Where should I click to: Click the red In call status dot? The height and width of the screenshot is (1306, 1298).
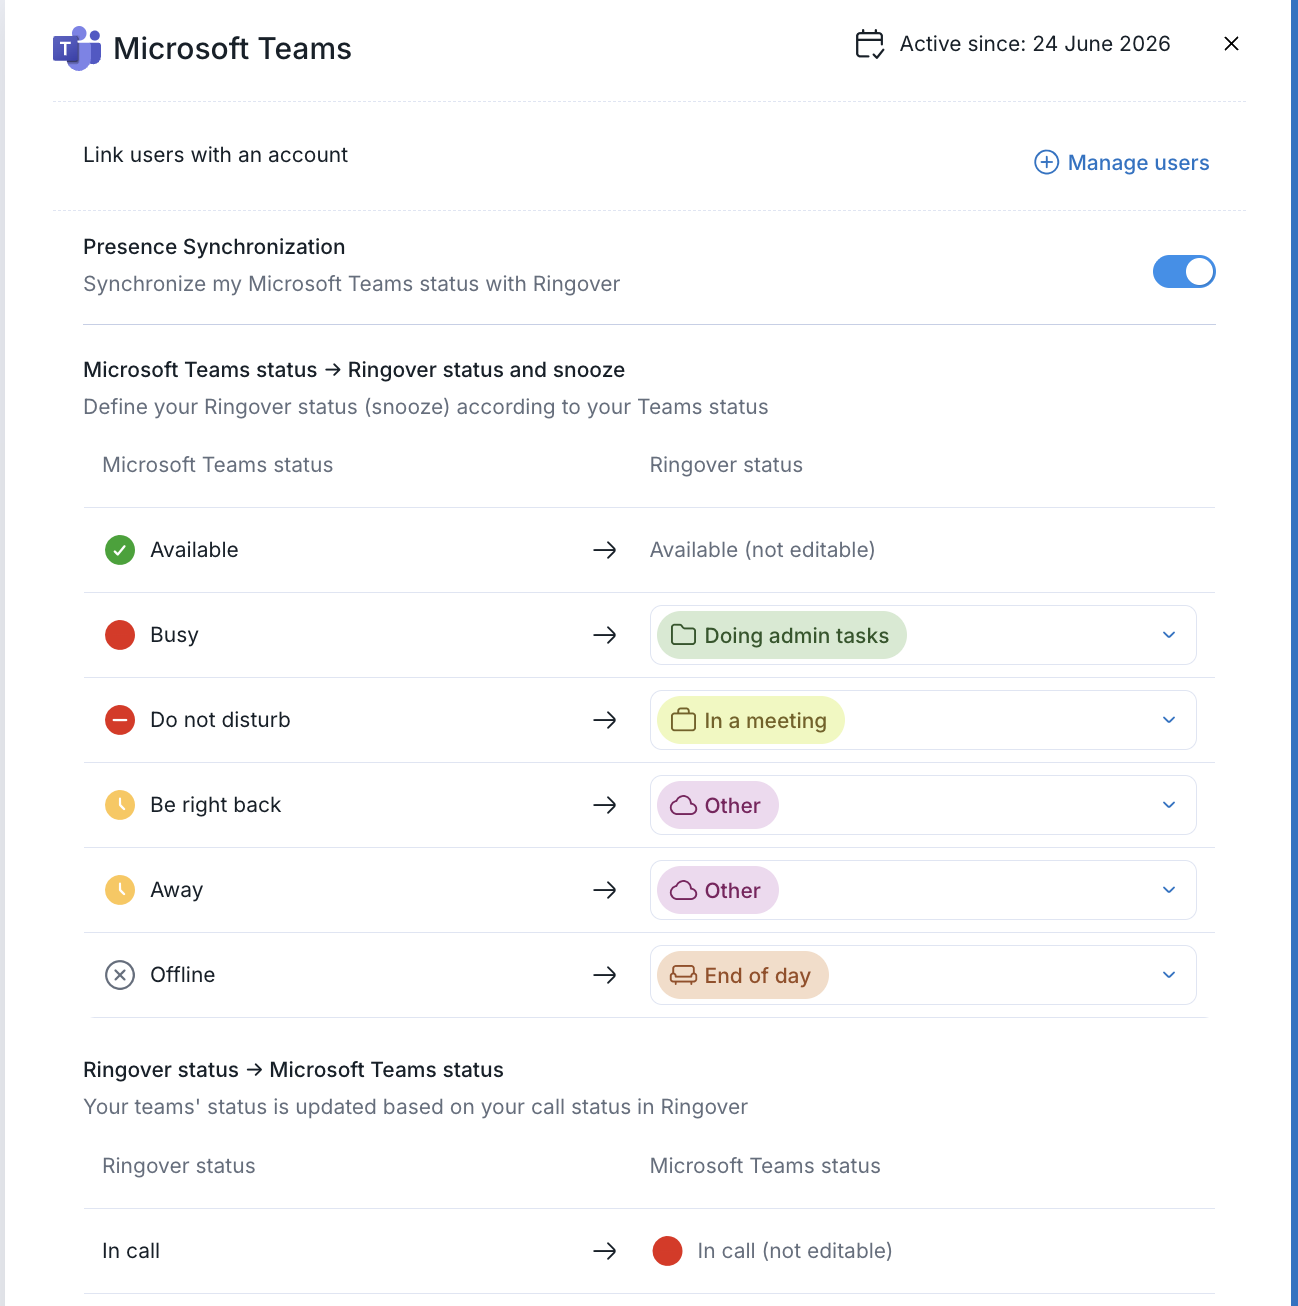click(x=667, y=1251)
